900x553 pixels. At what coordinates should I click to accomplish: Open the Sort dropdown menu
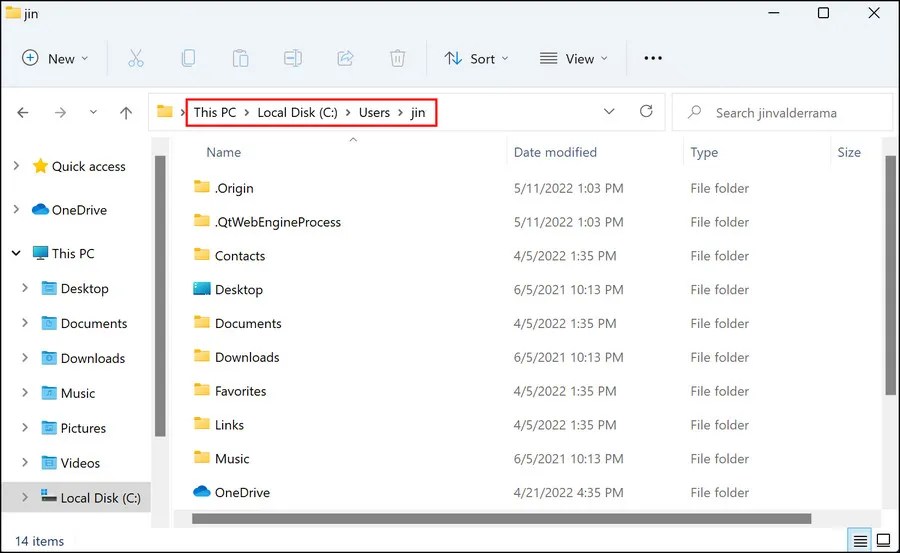(x=476, y=58)
